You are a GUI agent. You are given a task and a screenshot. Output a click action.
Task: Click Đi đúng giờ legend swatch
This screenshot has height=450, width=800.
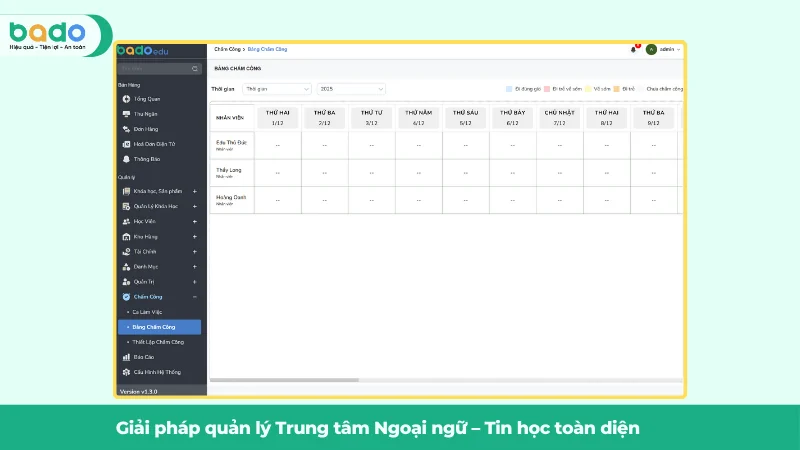click(x=509, y=89)
